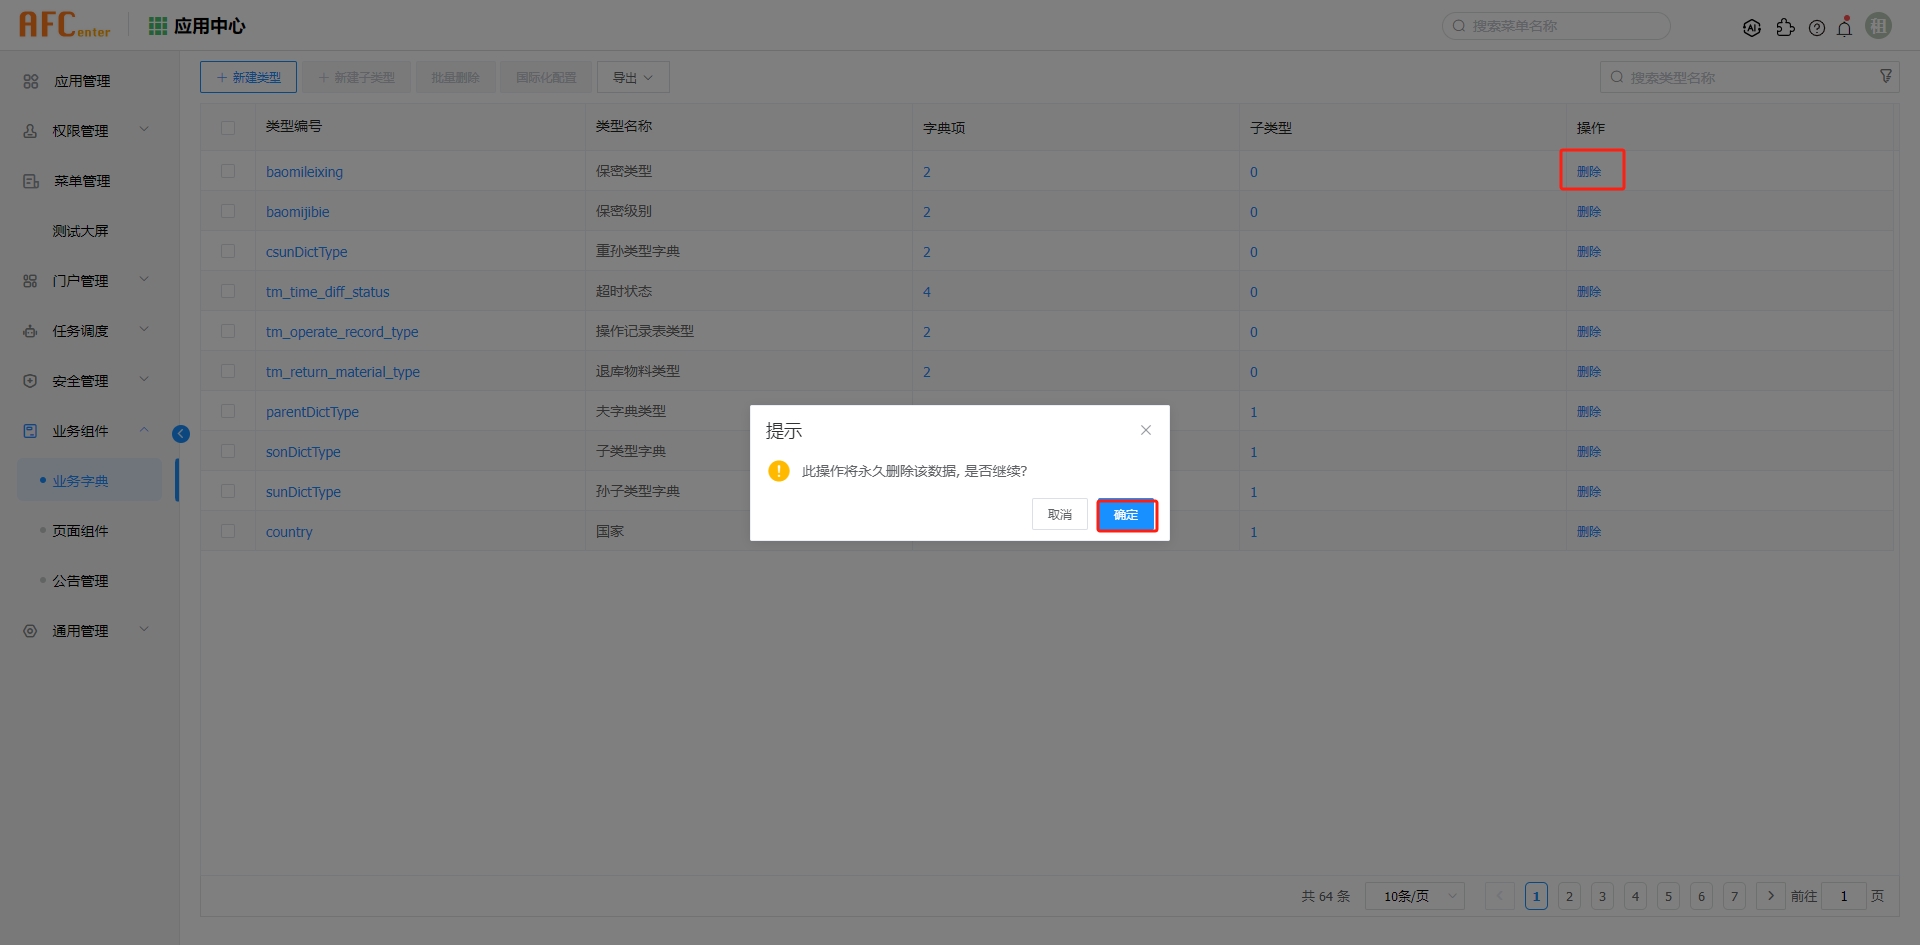
Task: Open the baomijibie type code link
Action: 297,212
